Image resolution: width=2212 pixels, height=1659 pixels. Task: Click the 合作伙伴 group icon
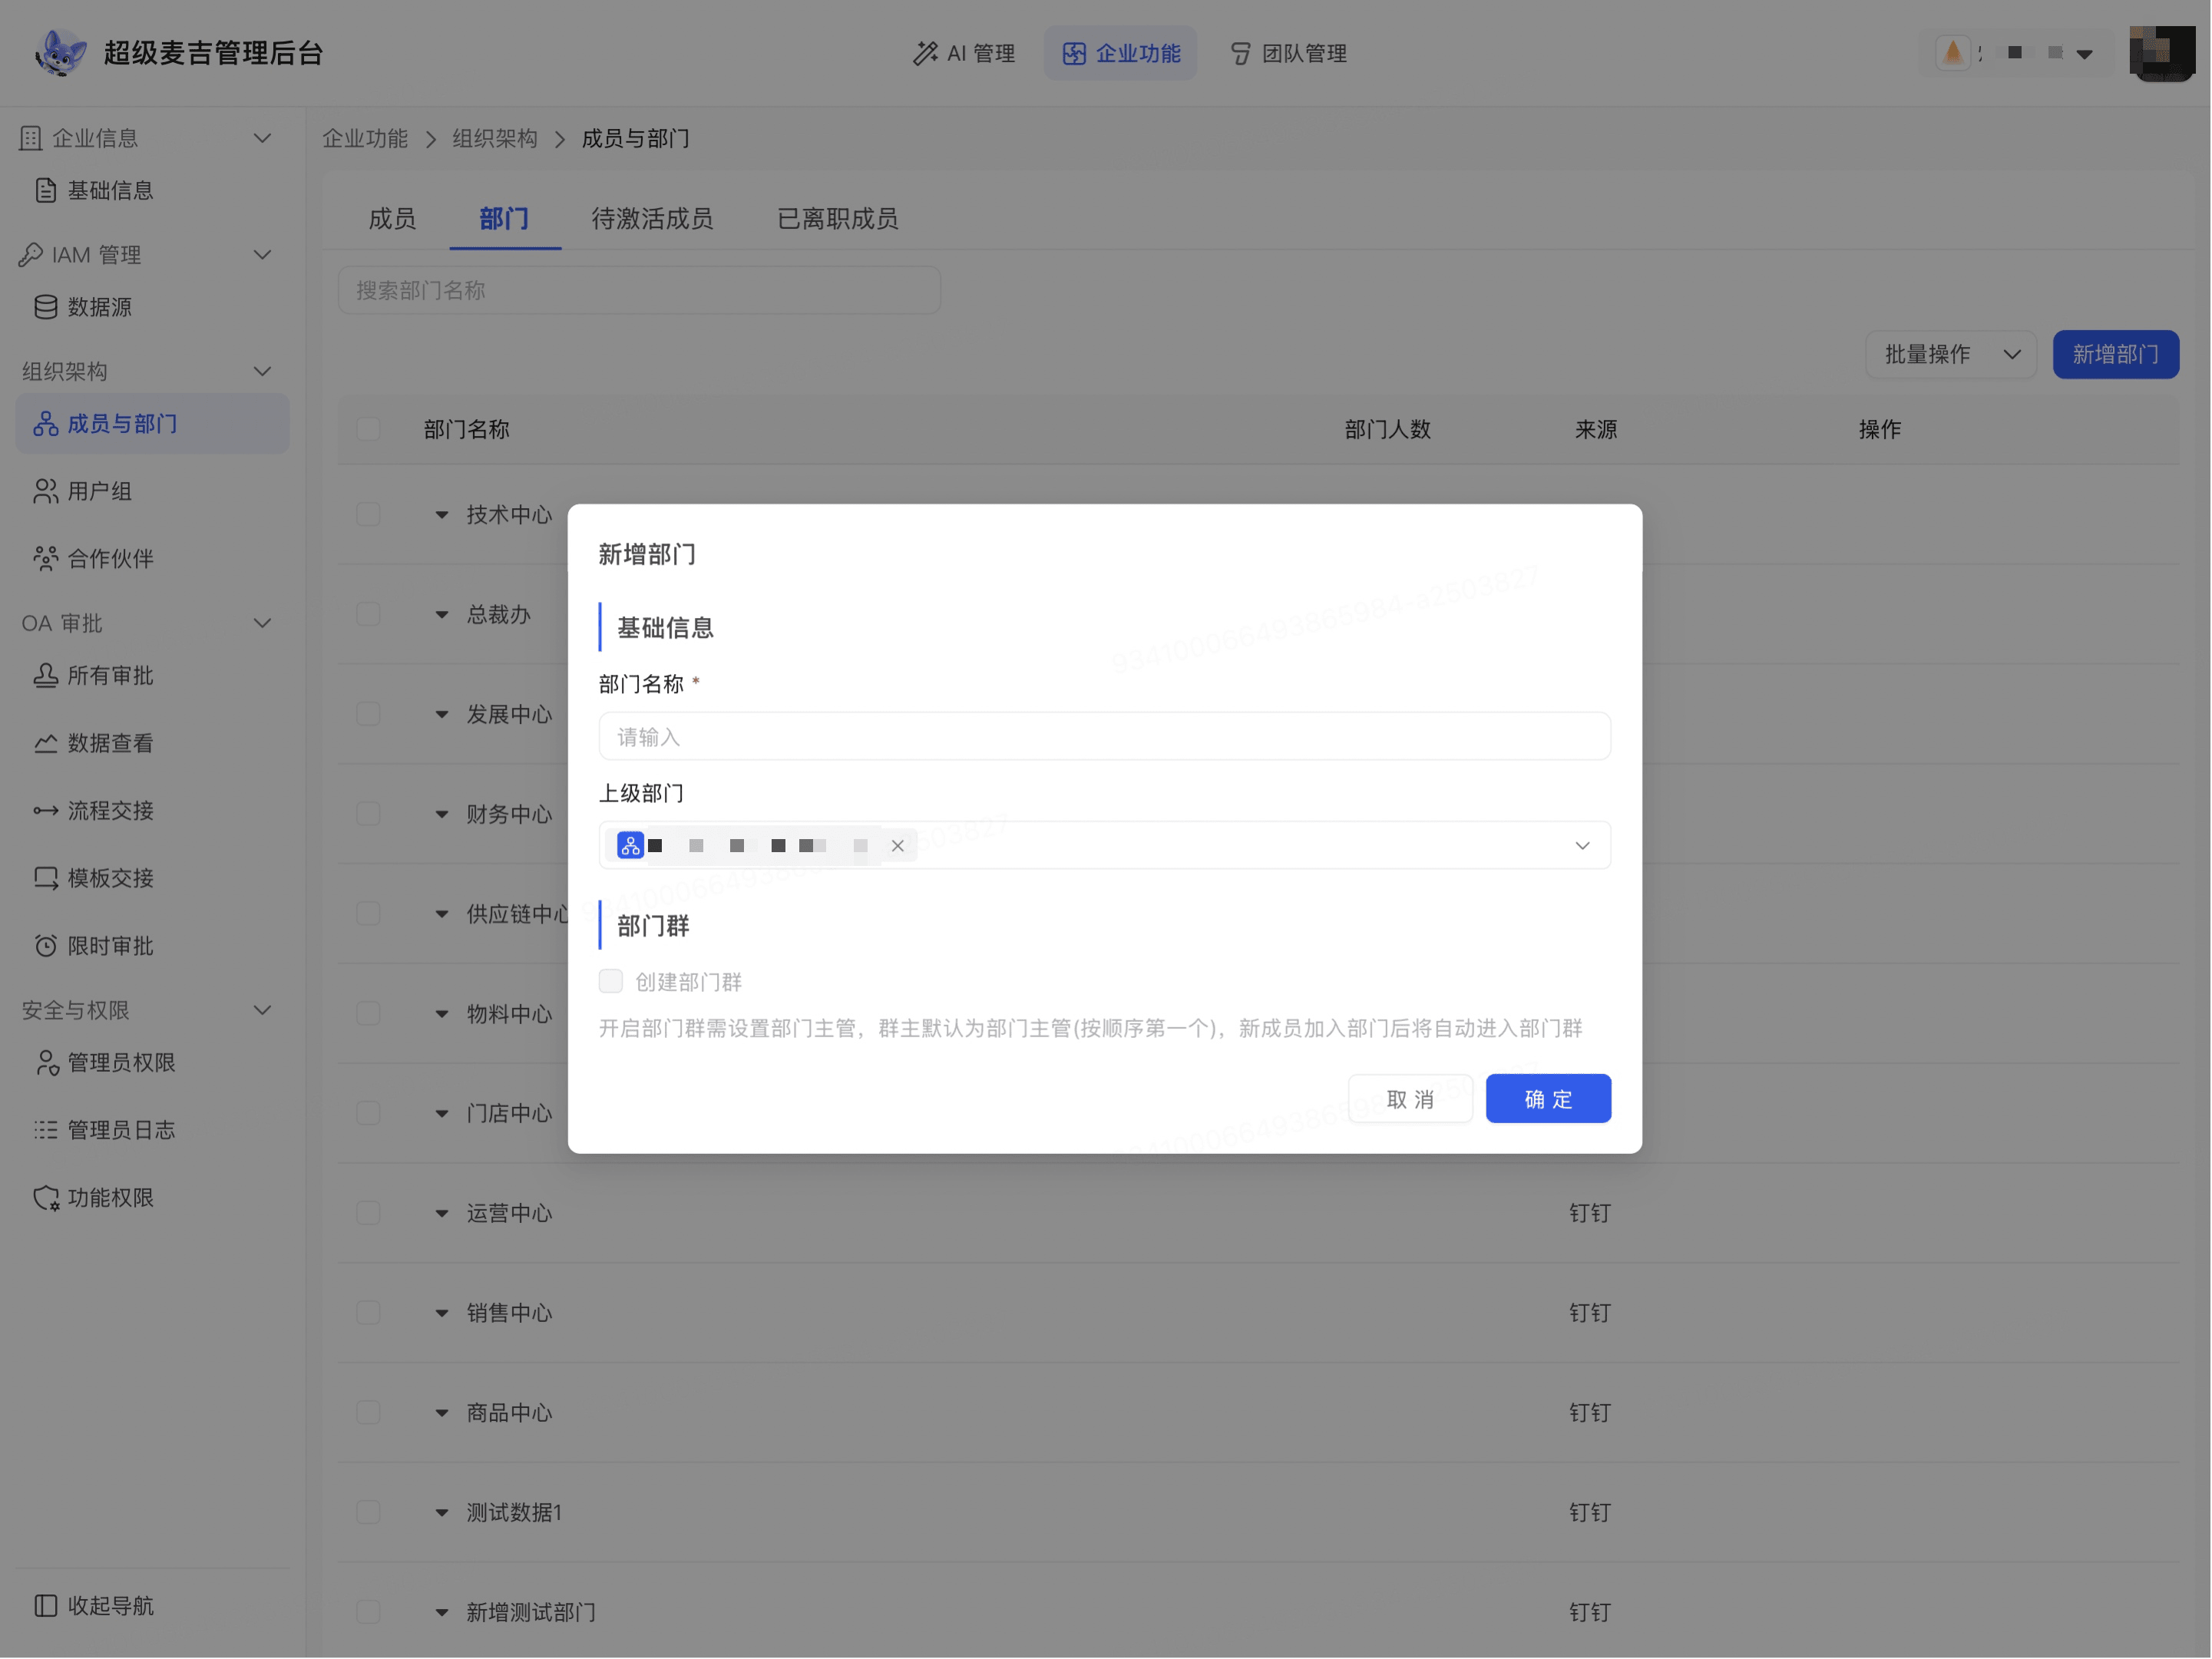tap(45, 558)
